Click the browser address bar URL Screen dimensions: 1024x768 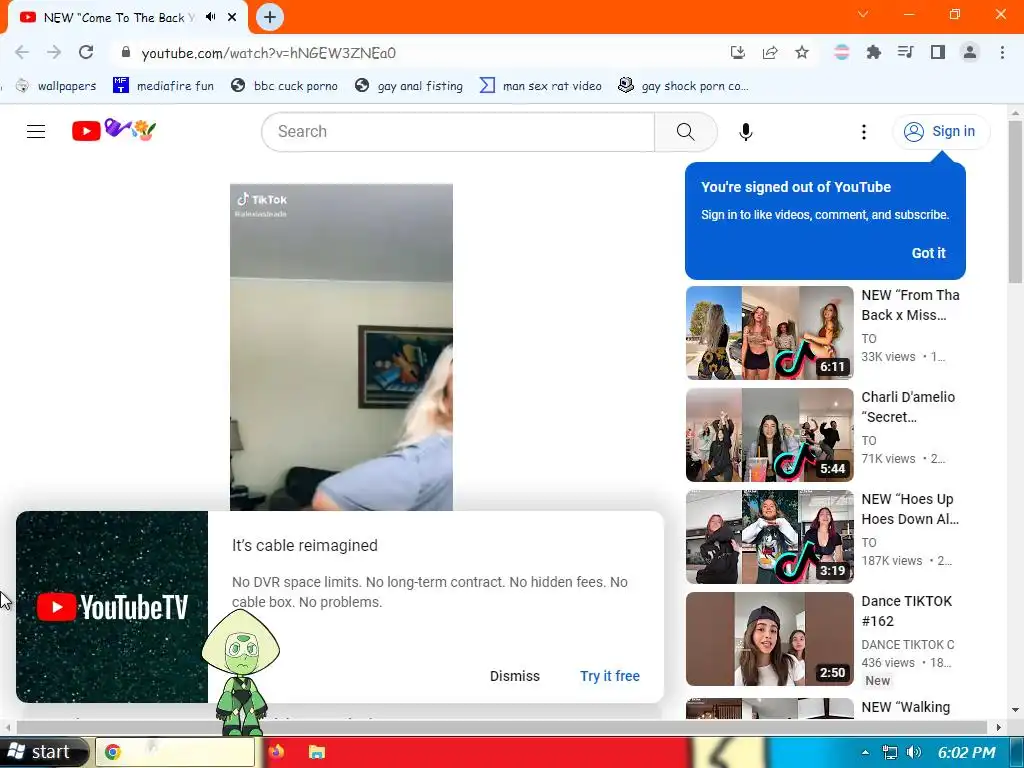click(x=268, y=53)
